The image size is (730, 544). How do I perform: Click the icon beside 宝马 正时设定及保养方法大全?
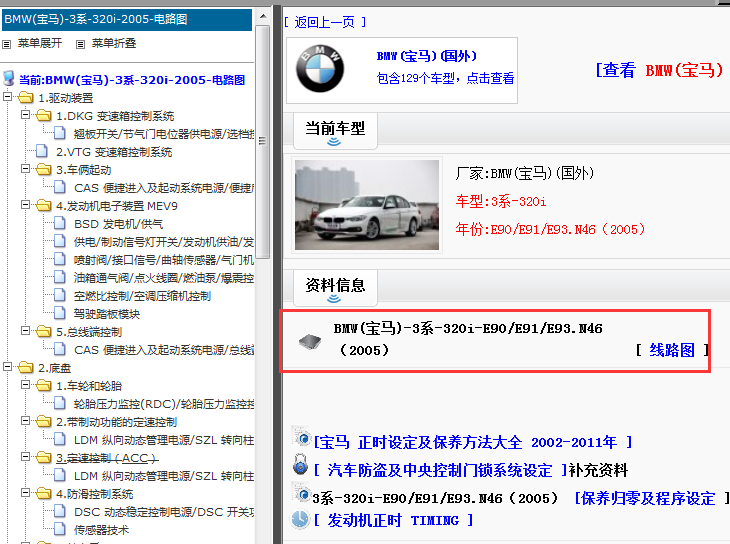[302, 437]
